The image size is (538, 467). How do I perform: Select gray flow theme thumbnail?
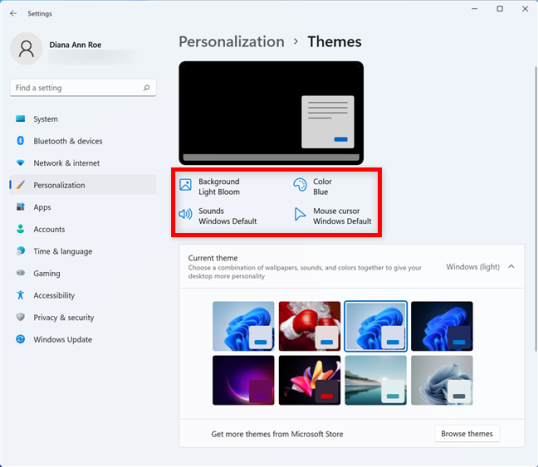(442, 380)
